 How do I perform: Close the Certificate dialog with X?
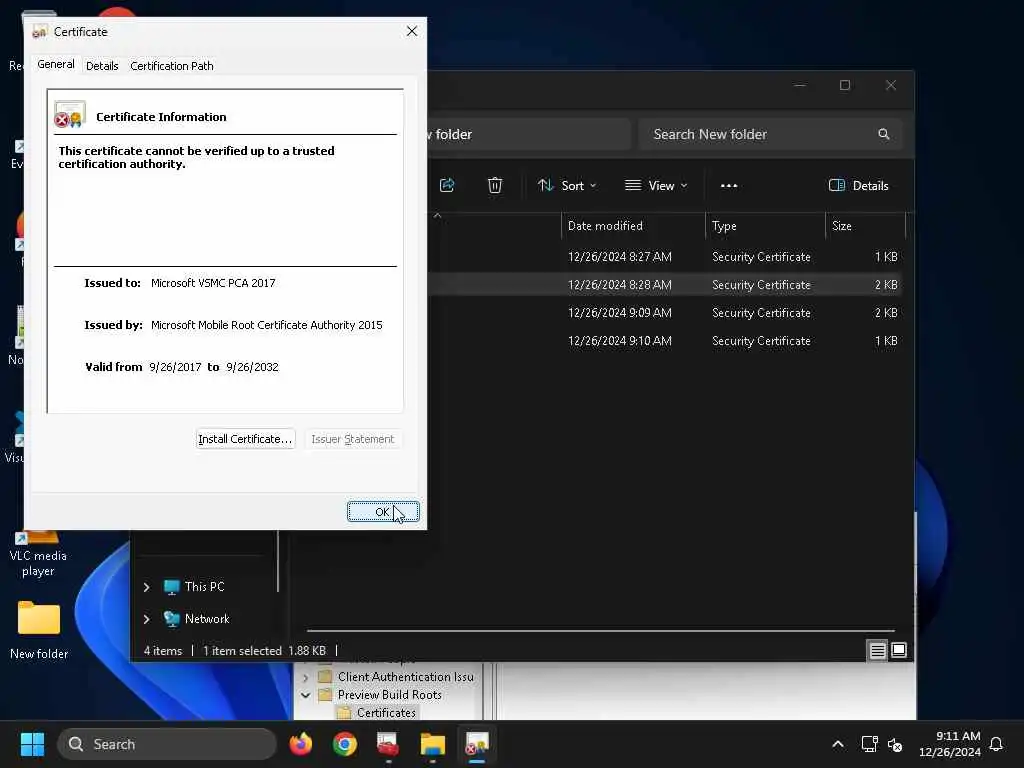411,31
